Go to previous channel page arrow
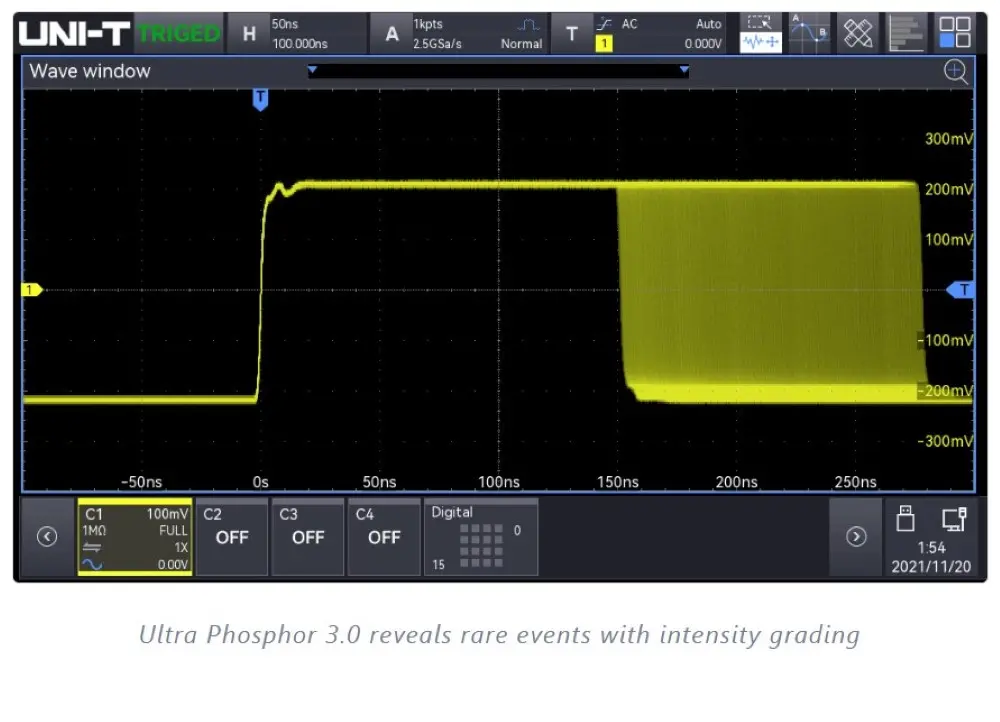The height and width of the screenshot is (722, 1000). tap(47, 537)
